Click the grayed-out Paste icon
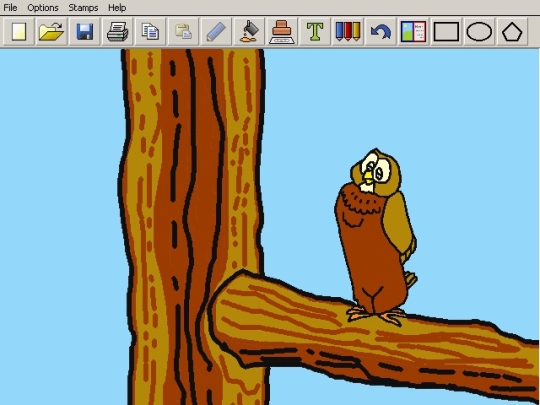This screenshot has height=405, width=540. [184, 32]
